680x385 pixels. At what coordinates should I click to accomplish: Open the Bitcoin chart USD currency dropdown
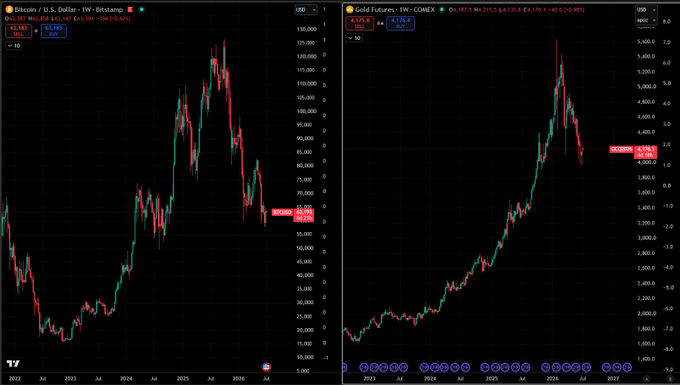[306, 10]
